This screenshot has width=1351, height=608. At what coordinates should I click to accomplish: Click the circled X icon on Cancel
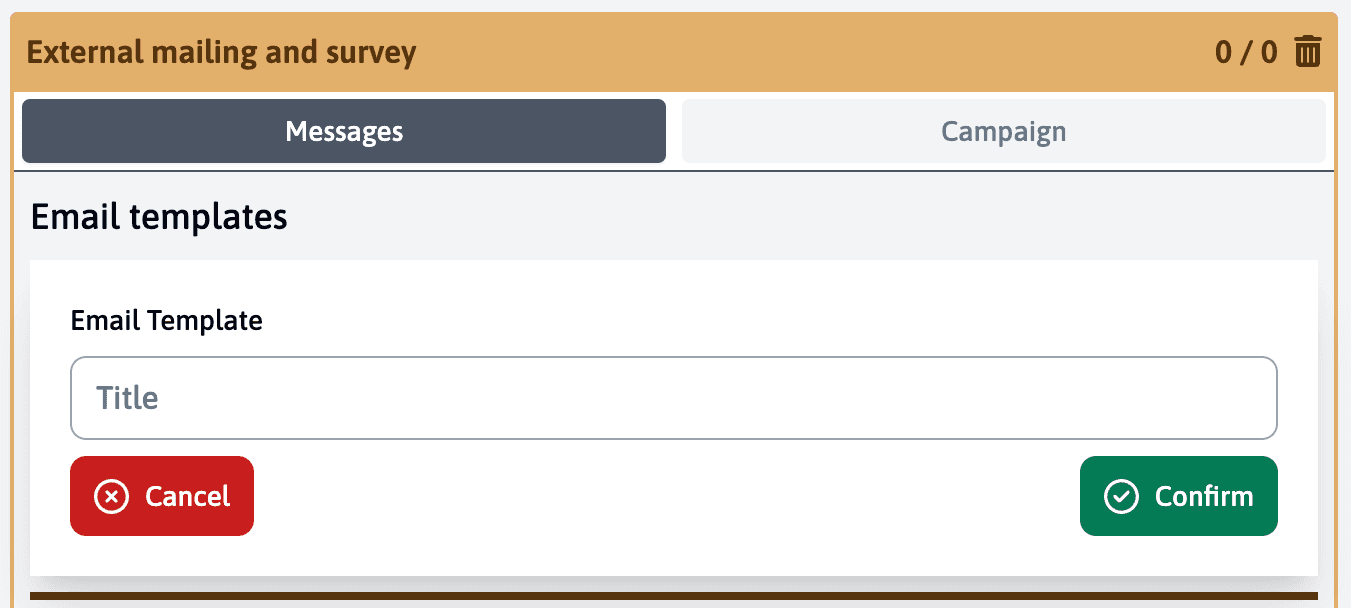pyautogui.click(x=111, y=496)
